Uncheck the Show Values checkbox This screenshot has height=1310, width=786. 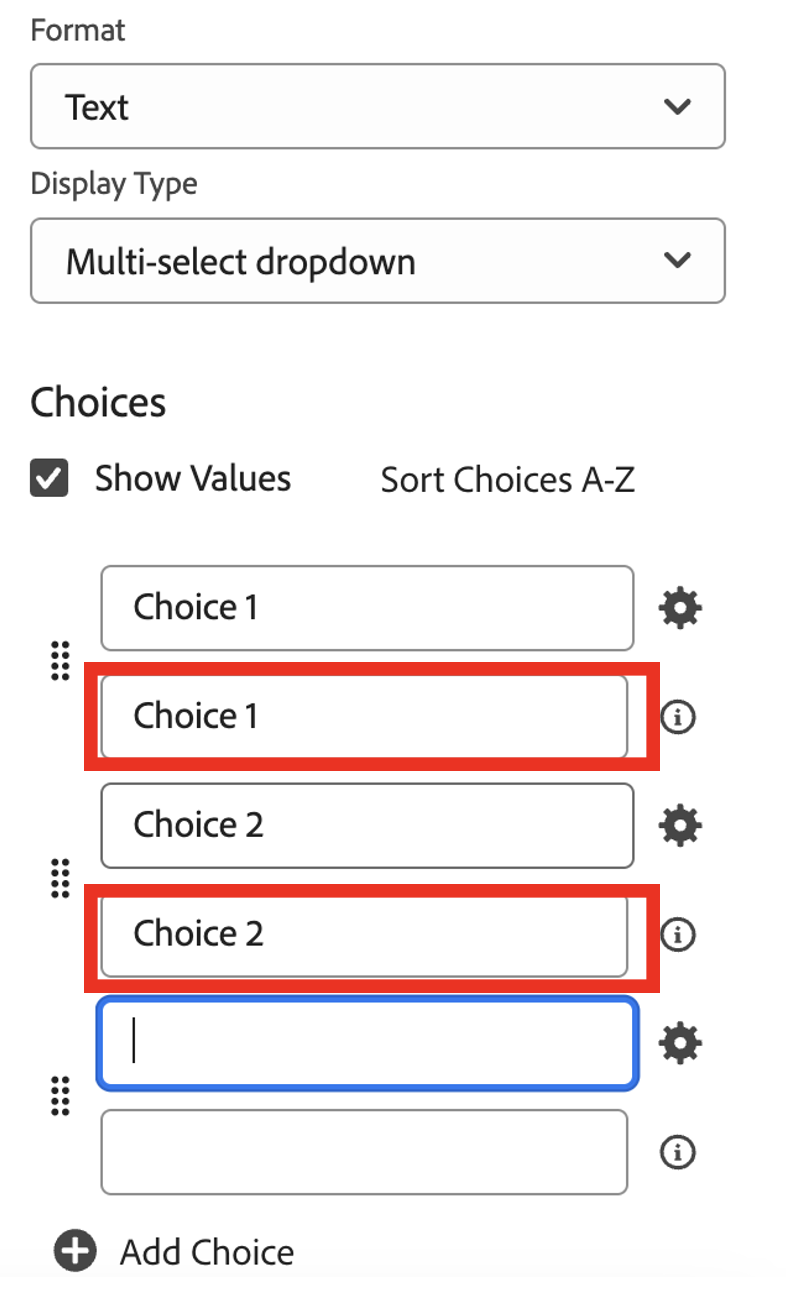(x=50, y=478)
